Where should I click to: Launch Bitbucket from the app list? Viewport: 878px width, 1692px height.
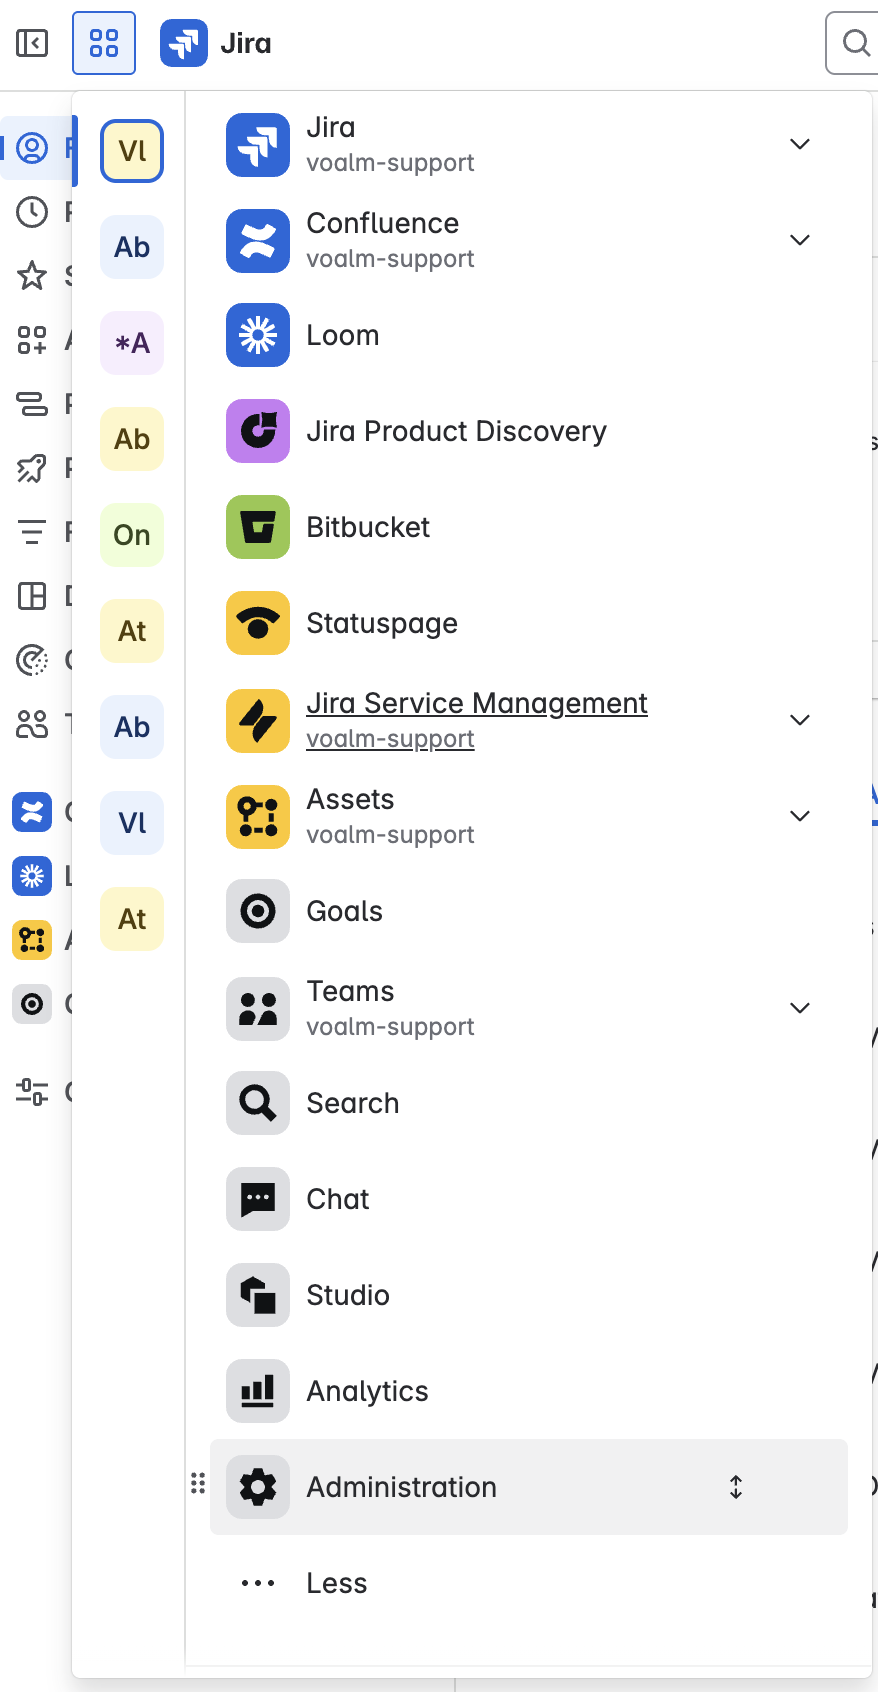pyautogui.click(x=258, y=527)
